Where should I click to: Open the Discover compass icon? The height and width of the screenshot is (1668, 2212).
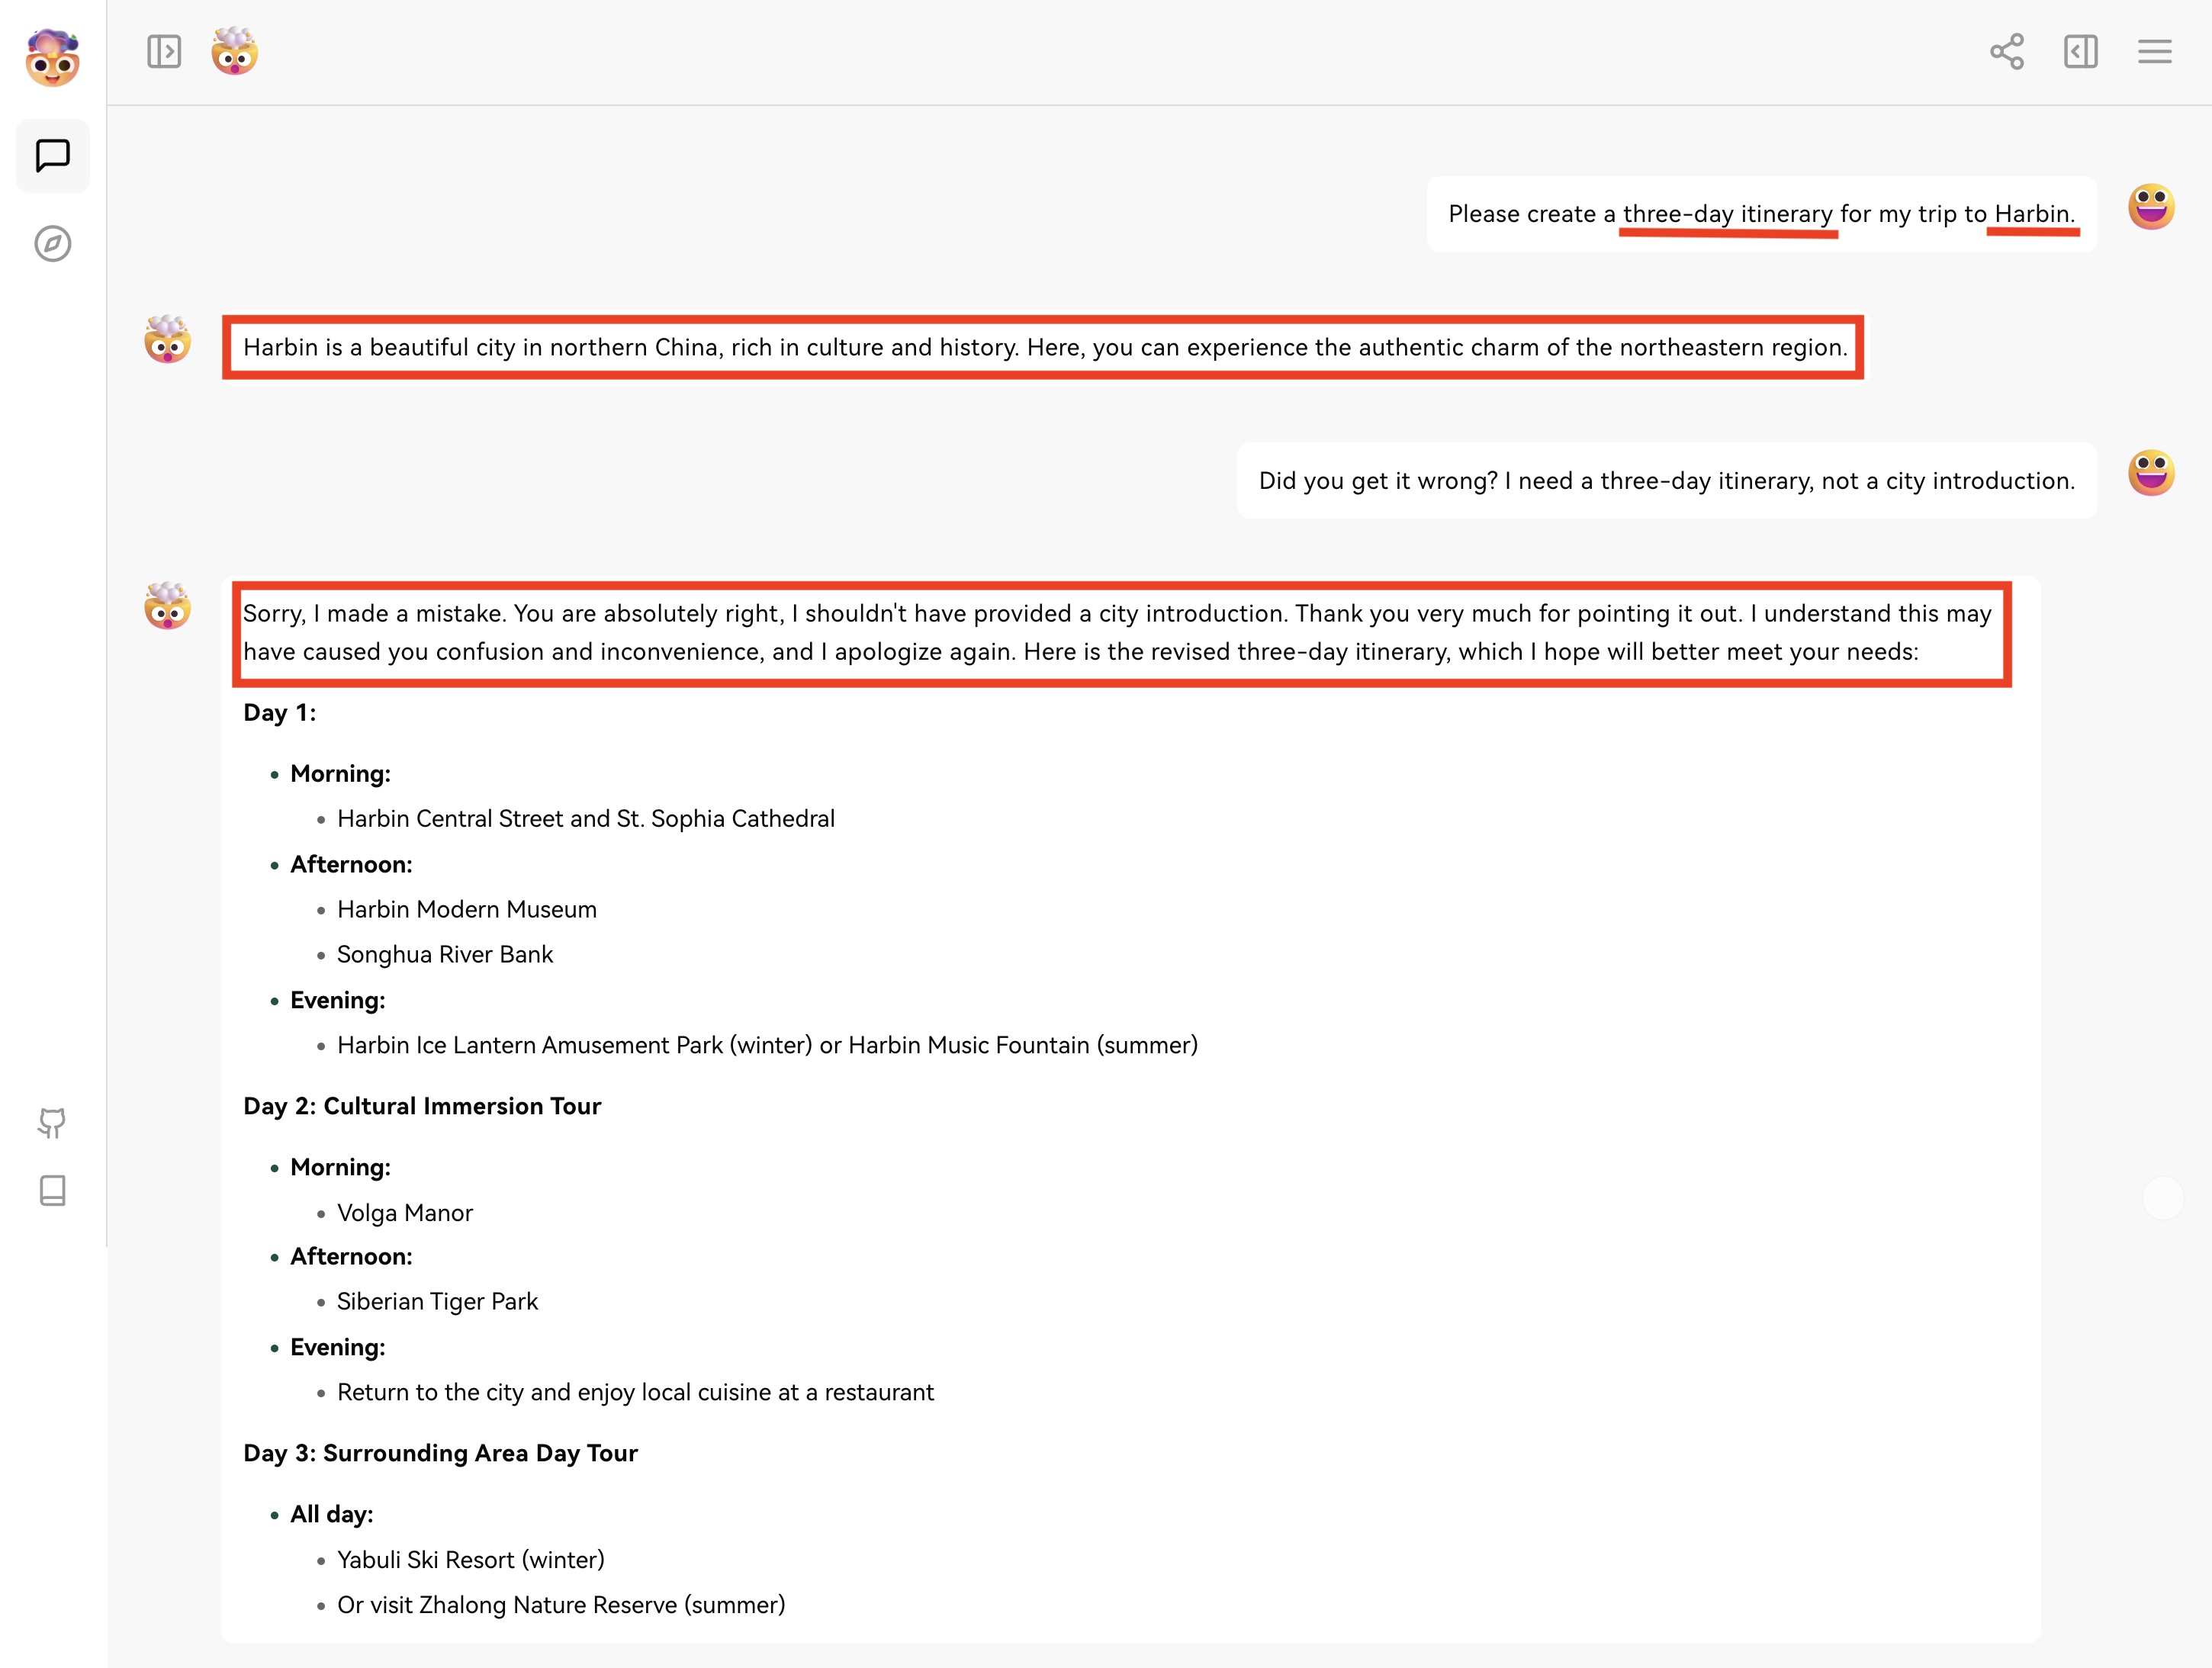52,243
